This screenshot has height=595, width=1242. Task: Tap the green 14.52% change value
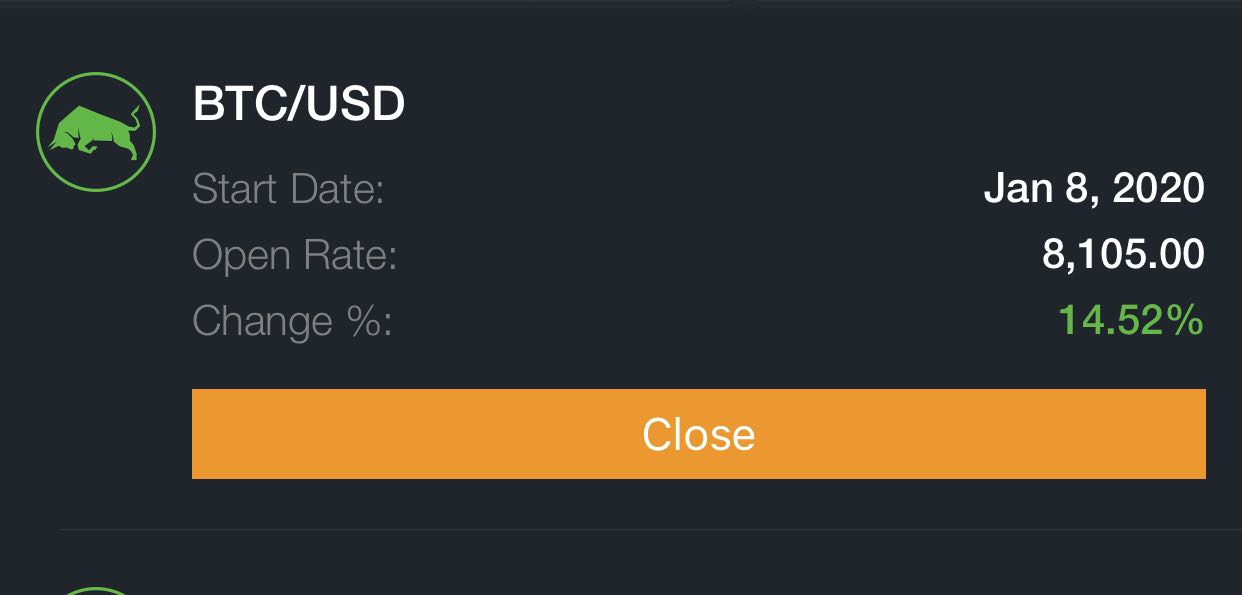click(1130, 321)
